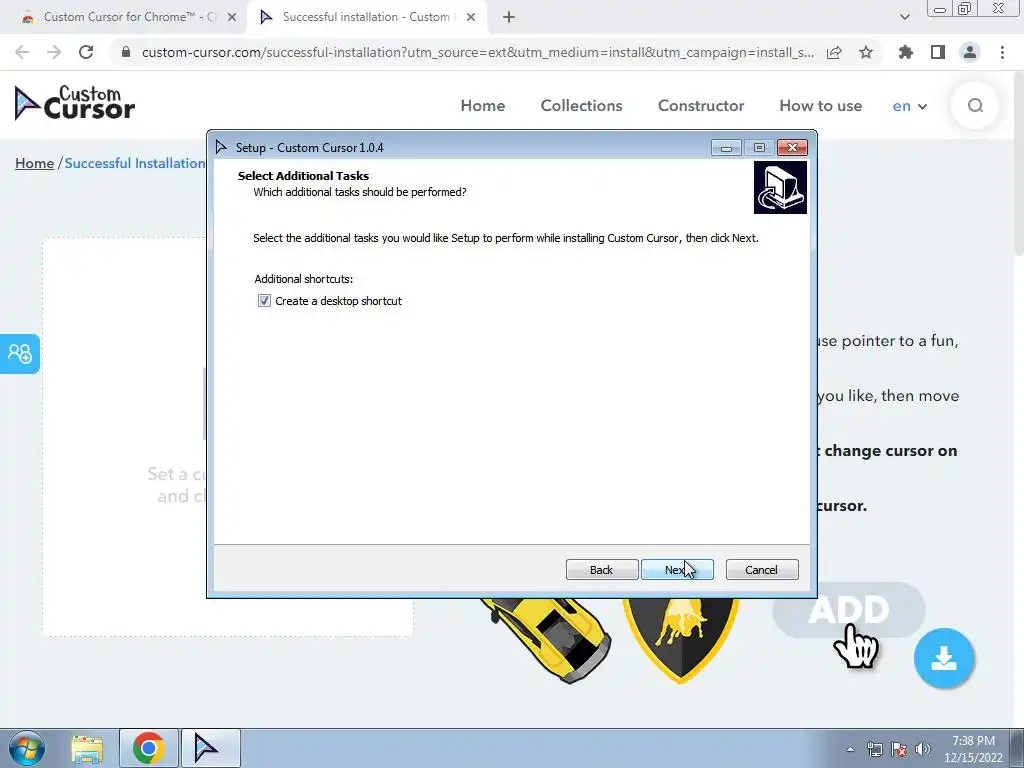Open File Explorer from the taskbar

pyautogui.click(x=87, y=749)
